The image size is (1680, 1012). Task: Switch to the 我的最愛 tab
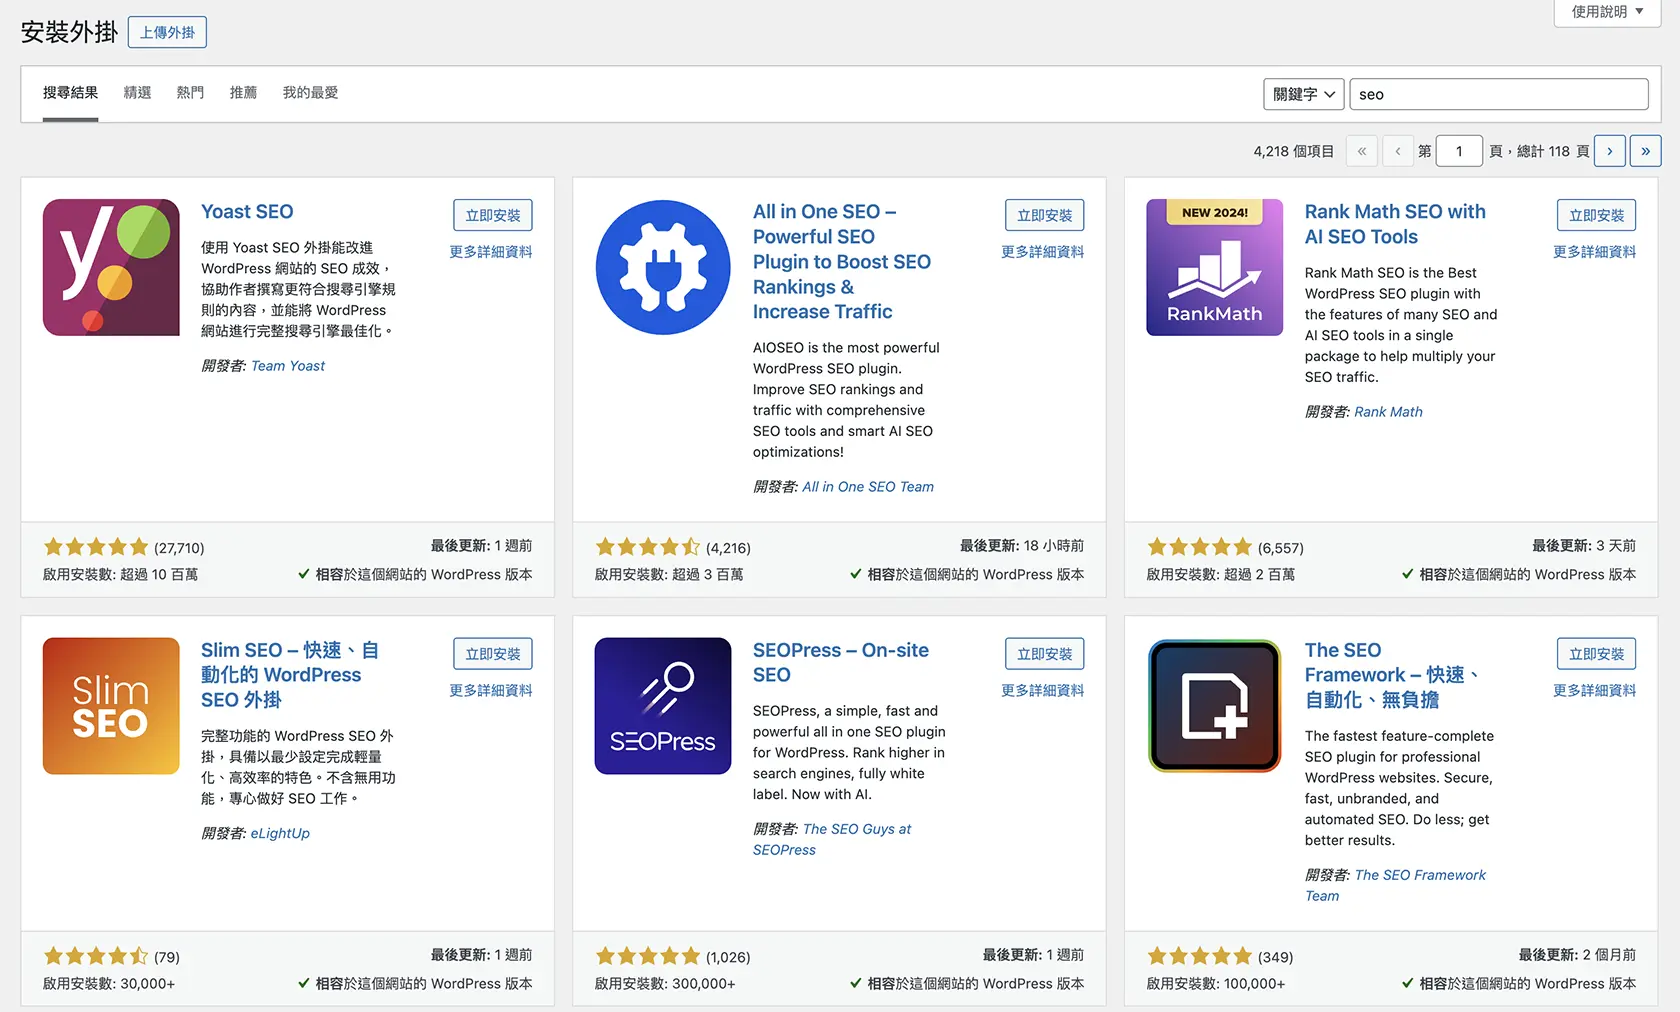(x=310, y=93)
